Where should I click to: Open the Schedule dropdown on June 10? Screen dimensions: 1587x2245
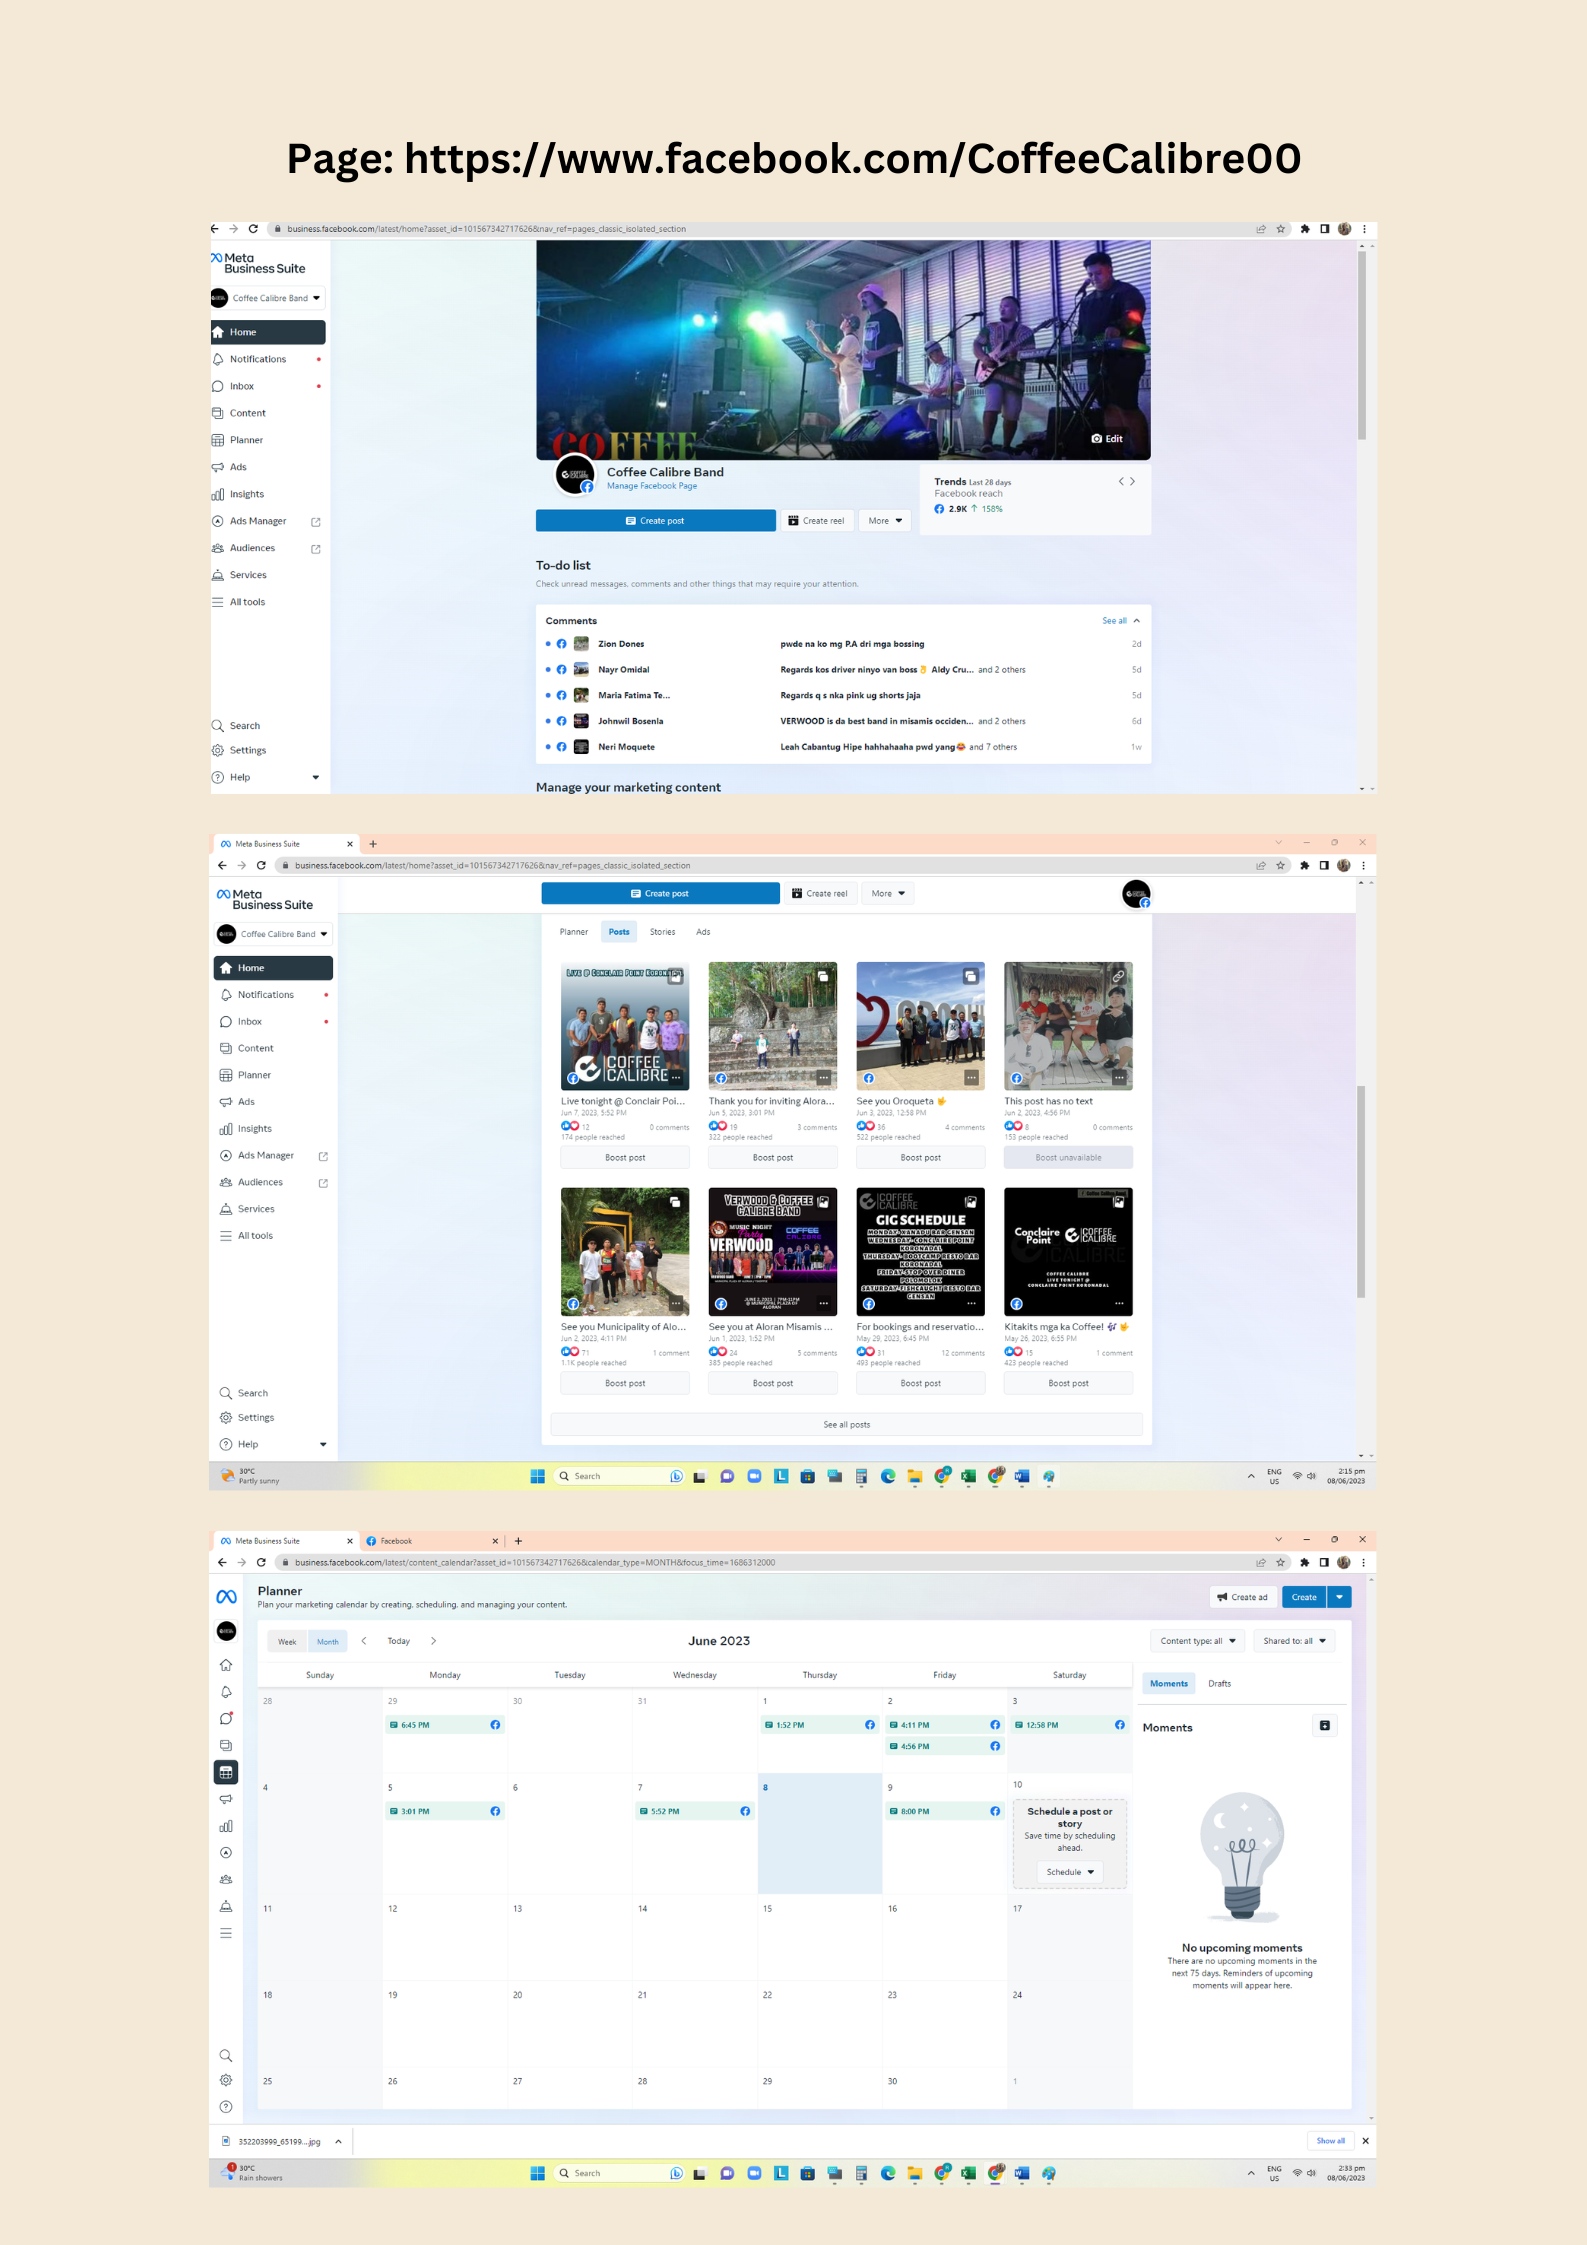click(x=1070, y=1872)
